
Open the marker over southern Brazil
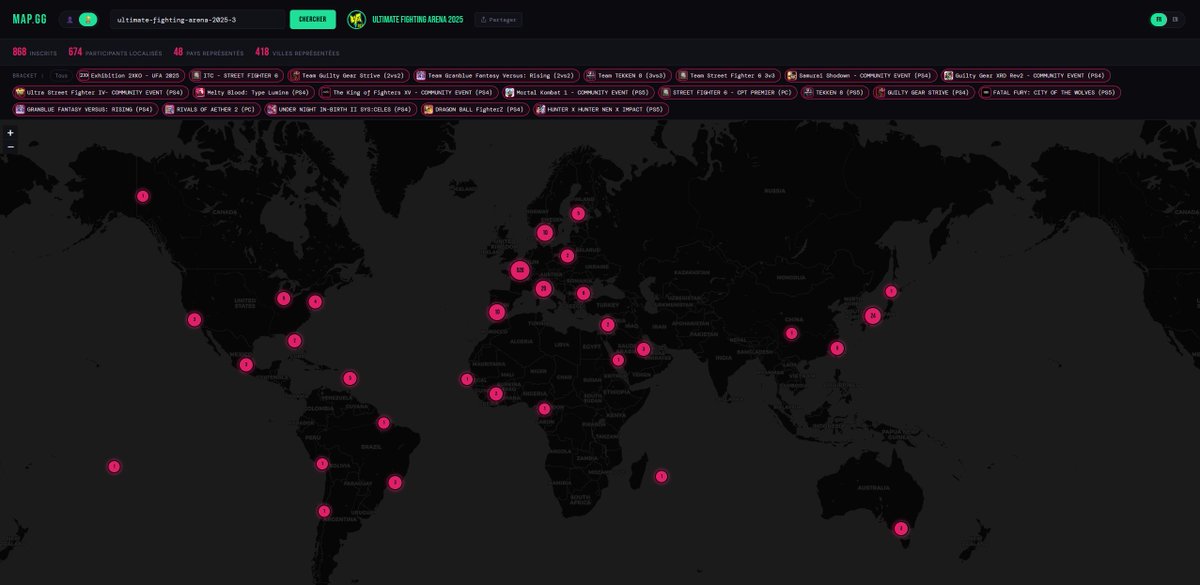pos(395,482)
